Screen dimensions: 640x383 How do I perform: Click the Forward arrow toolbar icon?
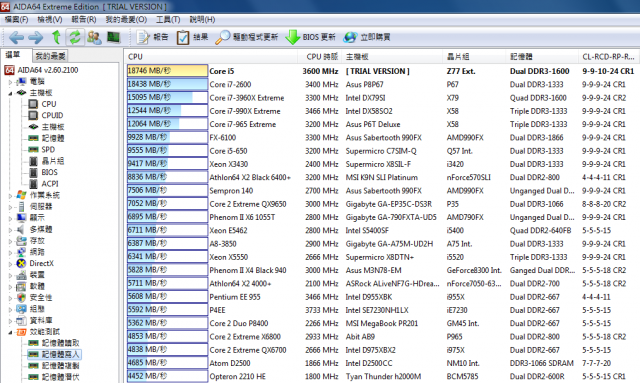pos(36,38)
